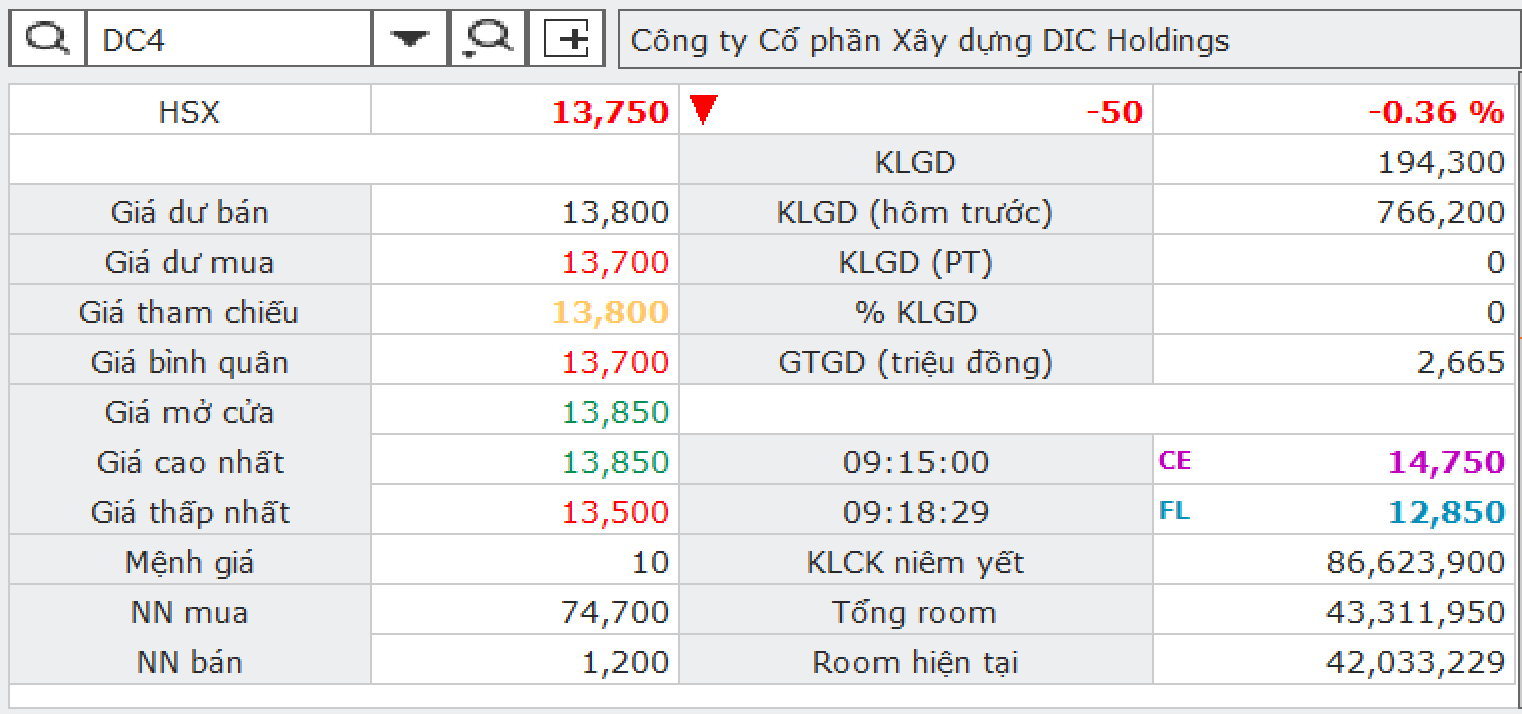The height and width of the screenshot is (714, 1522).
Task: Click the KLGD (hôm trước) label
Action: click(x=914, y=212)
